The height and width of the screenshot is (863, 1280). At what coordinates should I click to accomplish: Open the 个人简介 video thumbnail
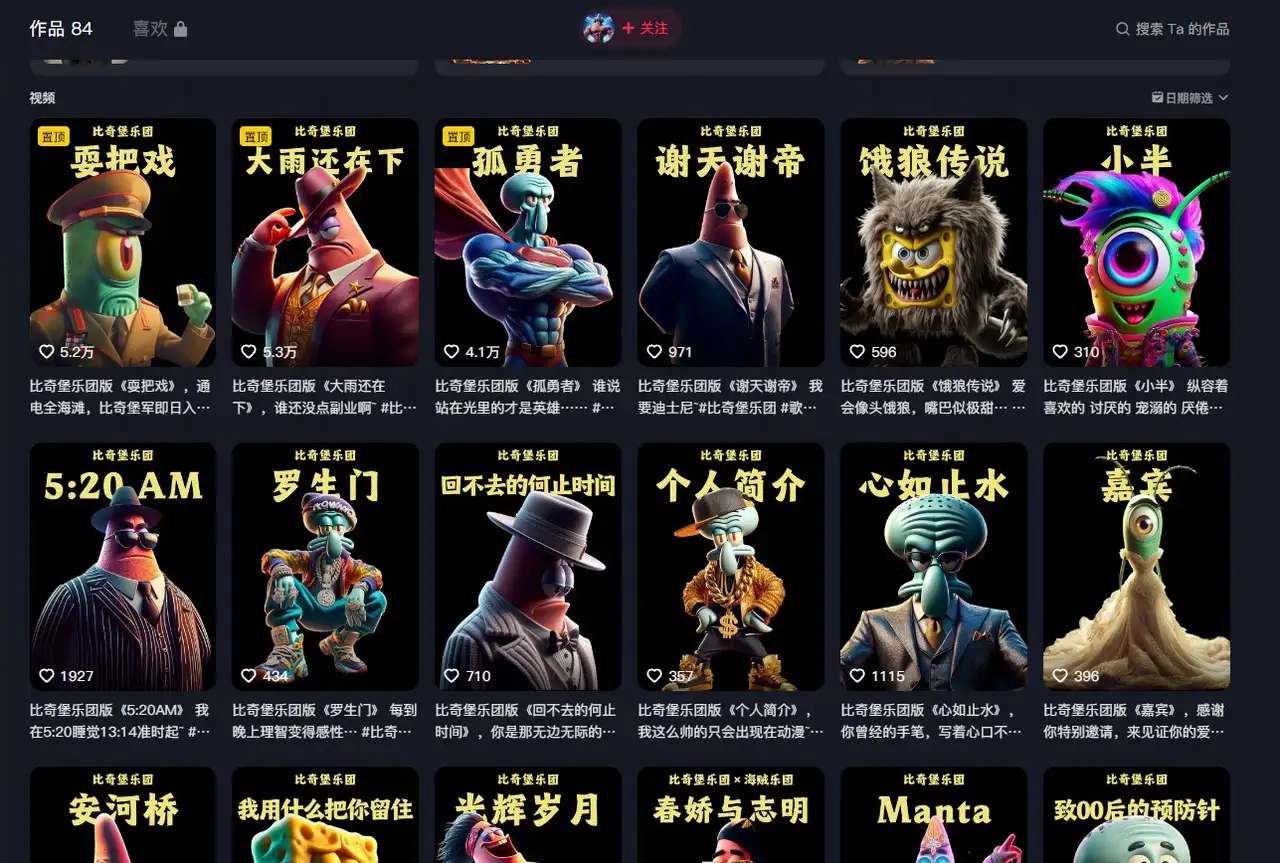pos(731,567)
